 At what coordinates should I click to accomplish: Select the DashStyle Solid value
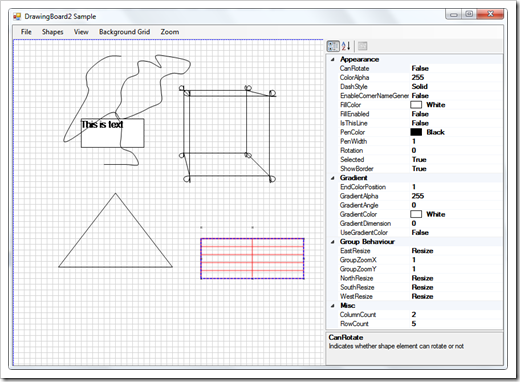(x=419, y=87)
